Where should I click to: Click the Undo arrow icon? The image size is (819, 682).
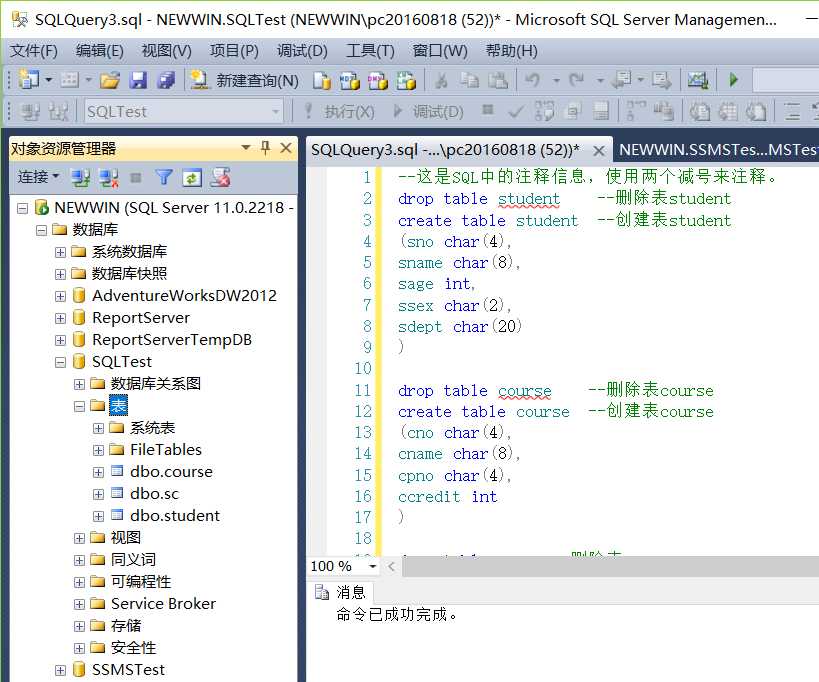[533, 80]
